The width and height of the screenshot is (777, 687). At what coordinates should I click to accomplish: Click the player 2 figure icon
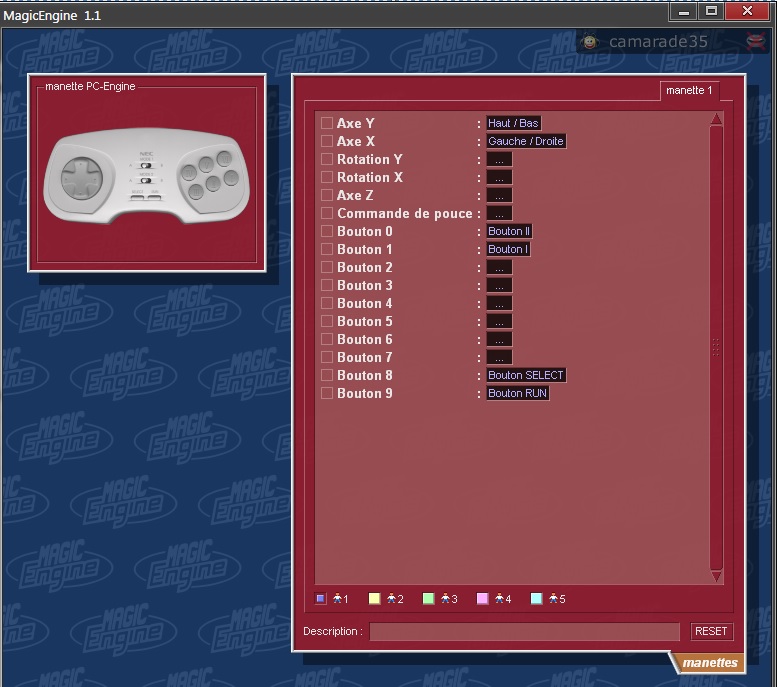tap(392, 598)
